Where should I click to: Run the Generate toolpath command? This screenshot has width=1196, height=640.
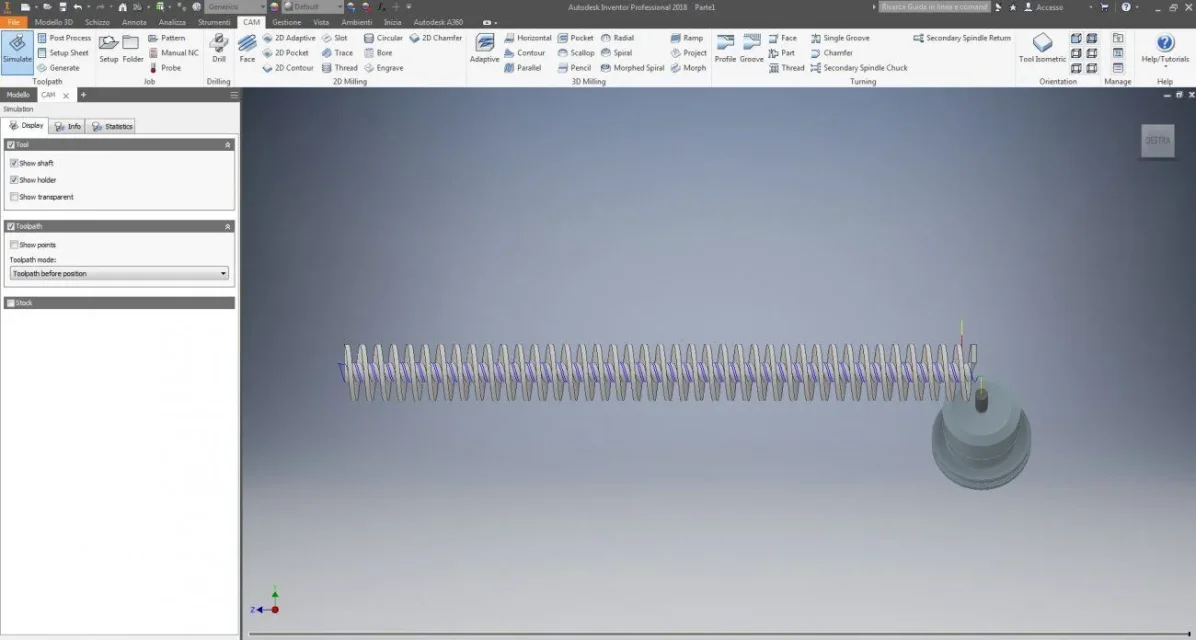[x=58, y=68]
